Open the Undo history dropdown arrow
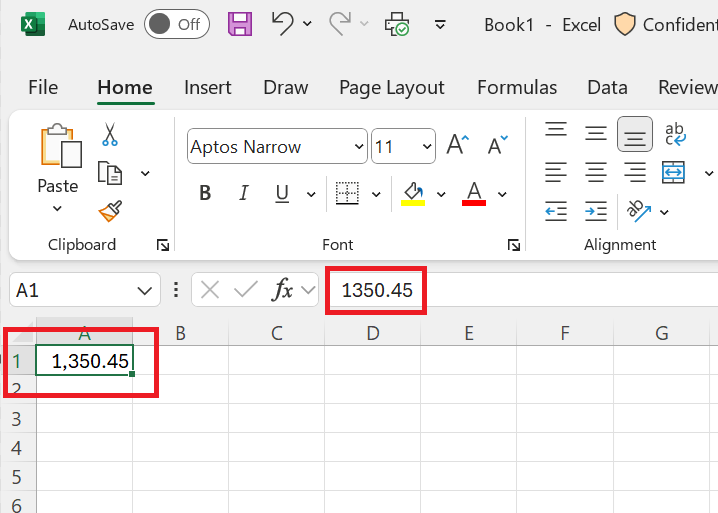The image size is (718, 513). click(x=308, y=24)
